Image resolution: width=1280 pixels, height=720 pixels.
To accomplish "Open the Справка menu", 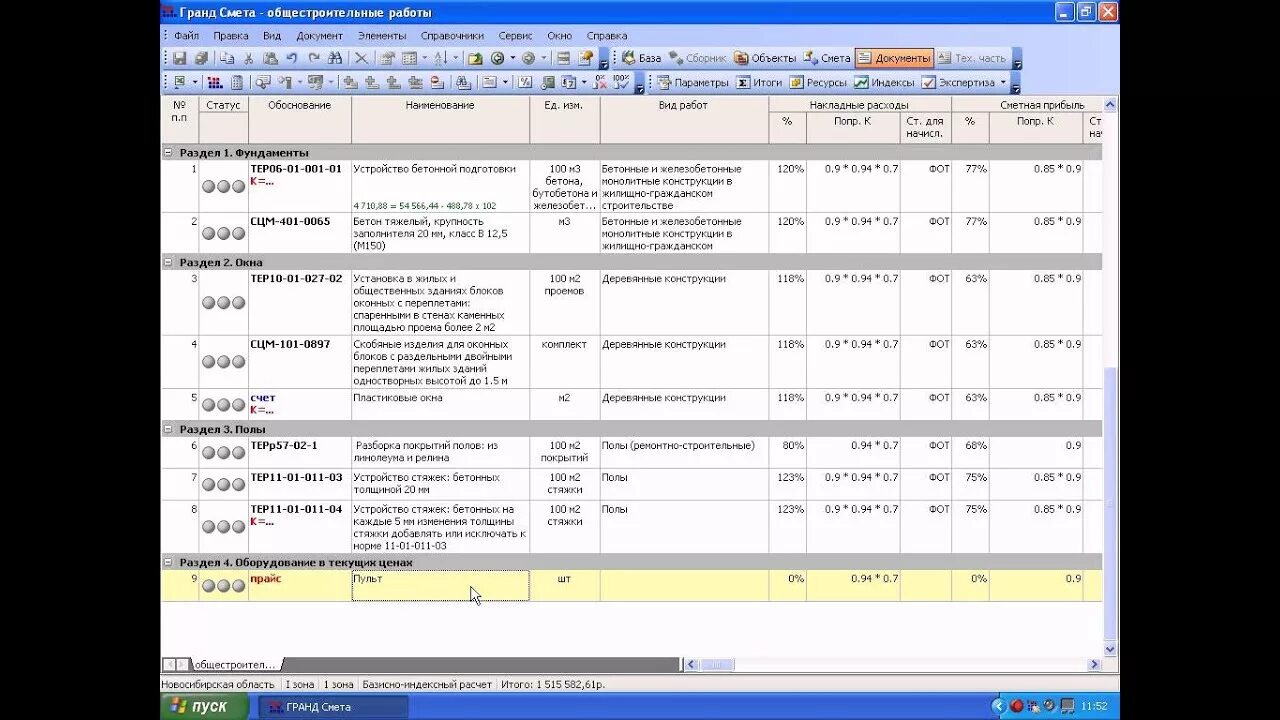I will (x=607, y=35).
